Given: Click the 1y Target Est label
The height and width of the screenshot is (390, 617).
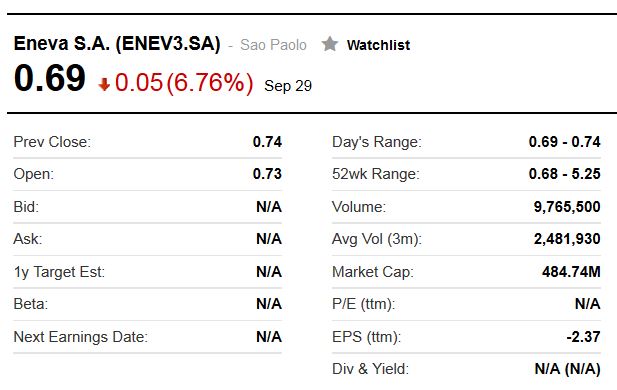Looking at the screenshot, I should tap(59, 272).
